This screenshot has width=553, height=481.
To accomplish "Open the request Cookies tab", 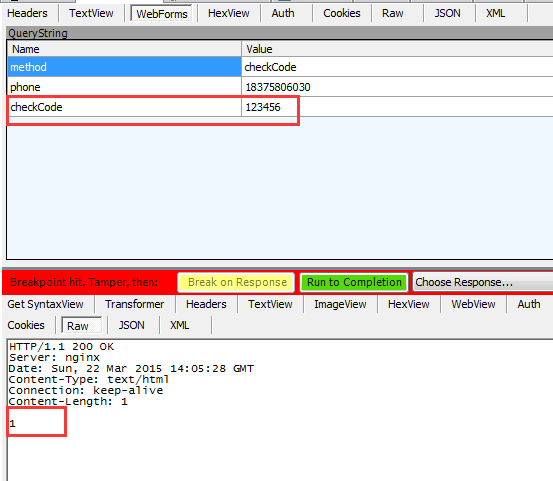I will (x=342, y=13).
